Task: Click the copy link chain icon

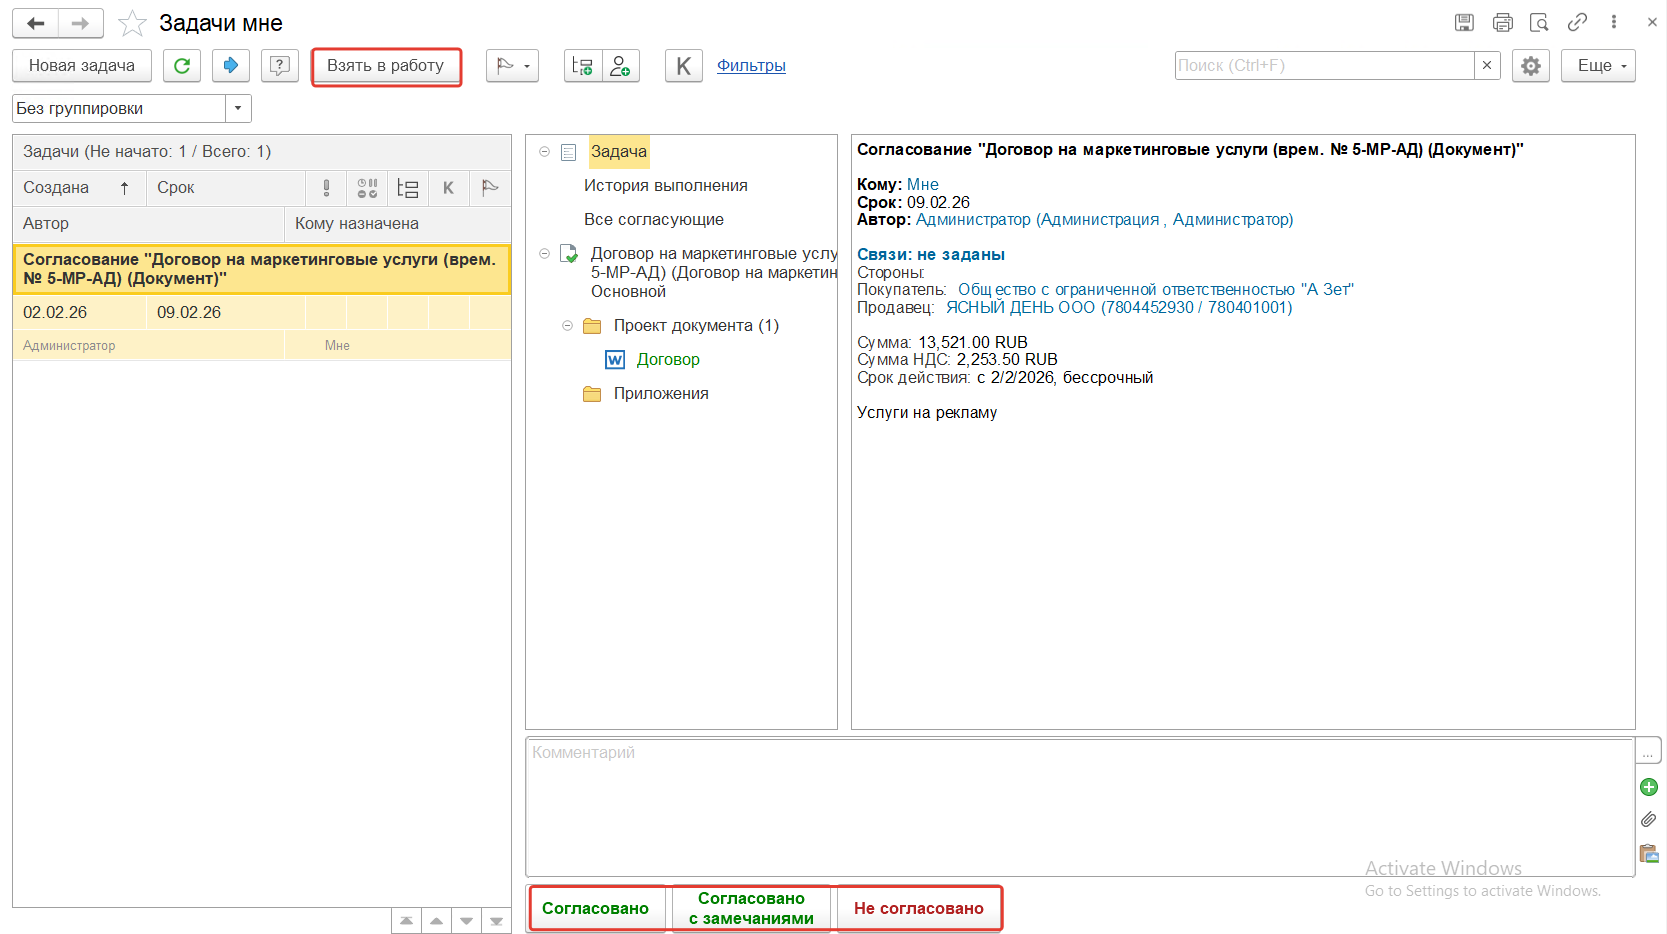Action: click(x=1577, y=22)
